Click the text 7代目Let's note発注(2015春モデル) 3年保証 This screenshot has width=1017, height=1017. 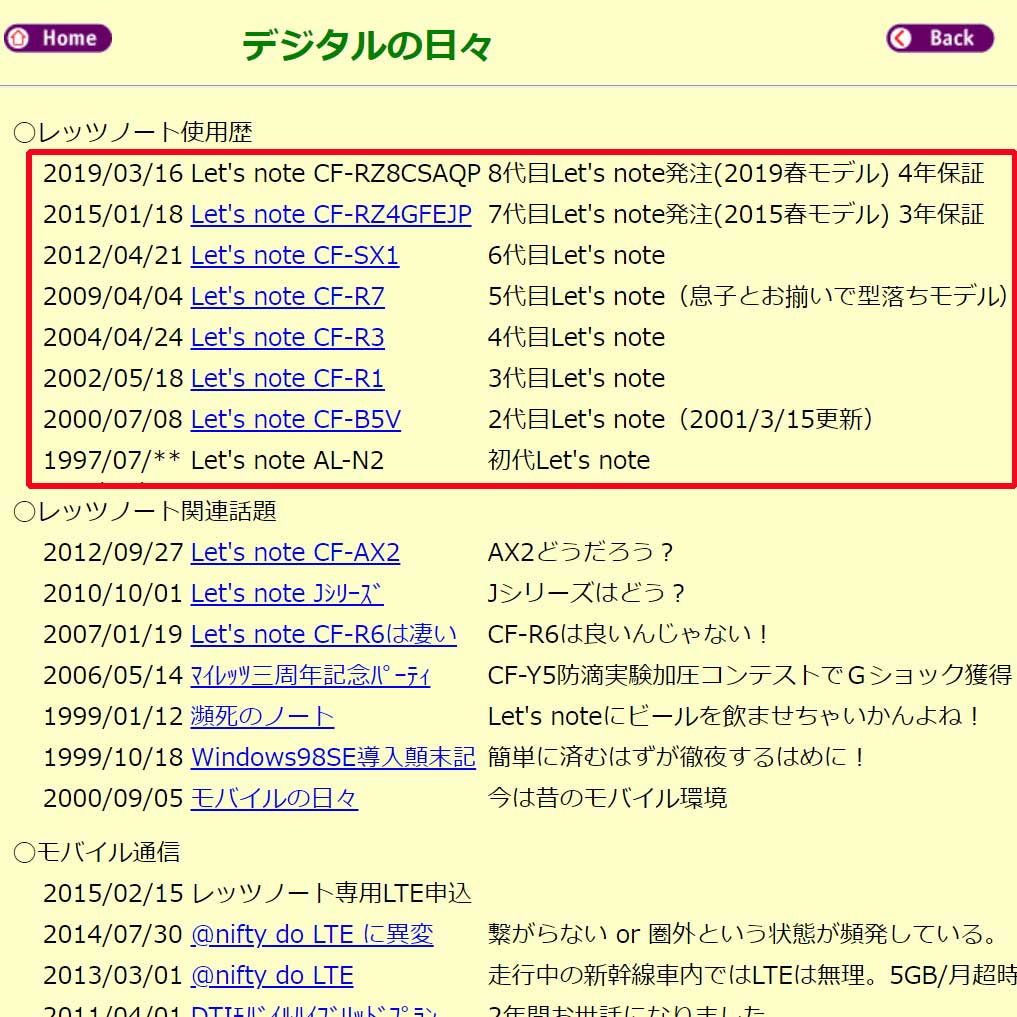(x=736, y=214)
